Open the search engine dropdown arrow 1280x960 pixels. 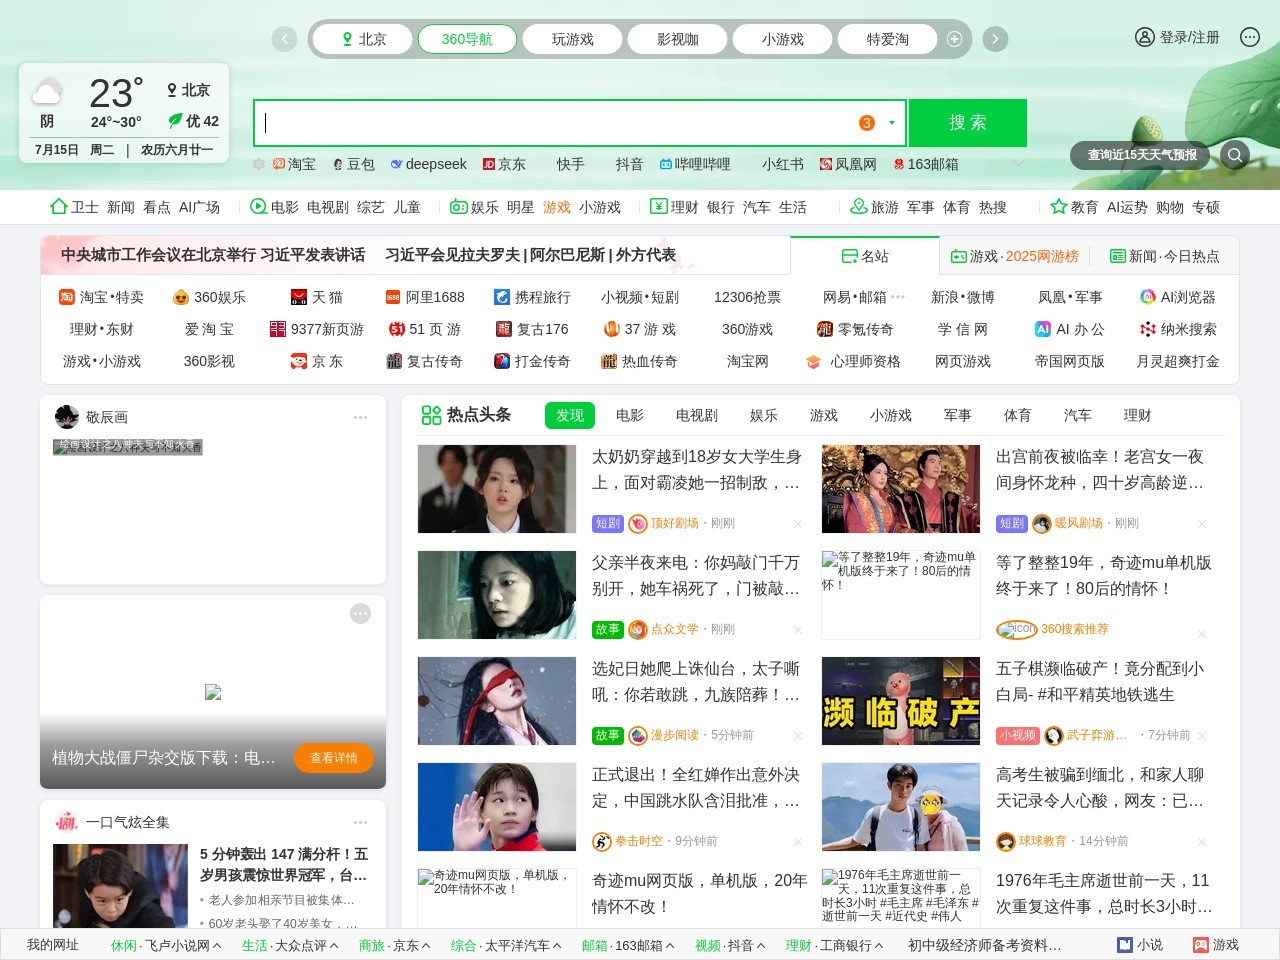(891, 123)
